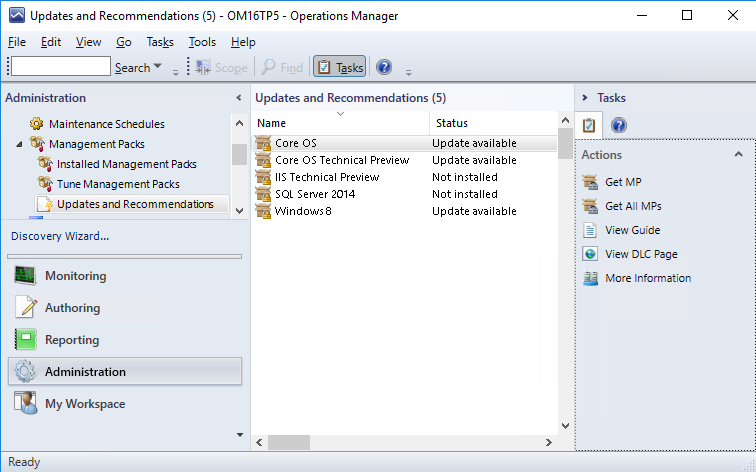The width and height of the screenshot is (756, 472).
Task: Sort list by Name column header
Action: coord(340,123)
